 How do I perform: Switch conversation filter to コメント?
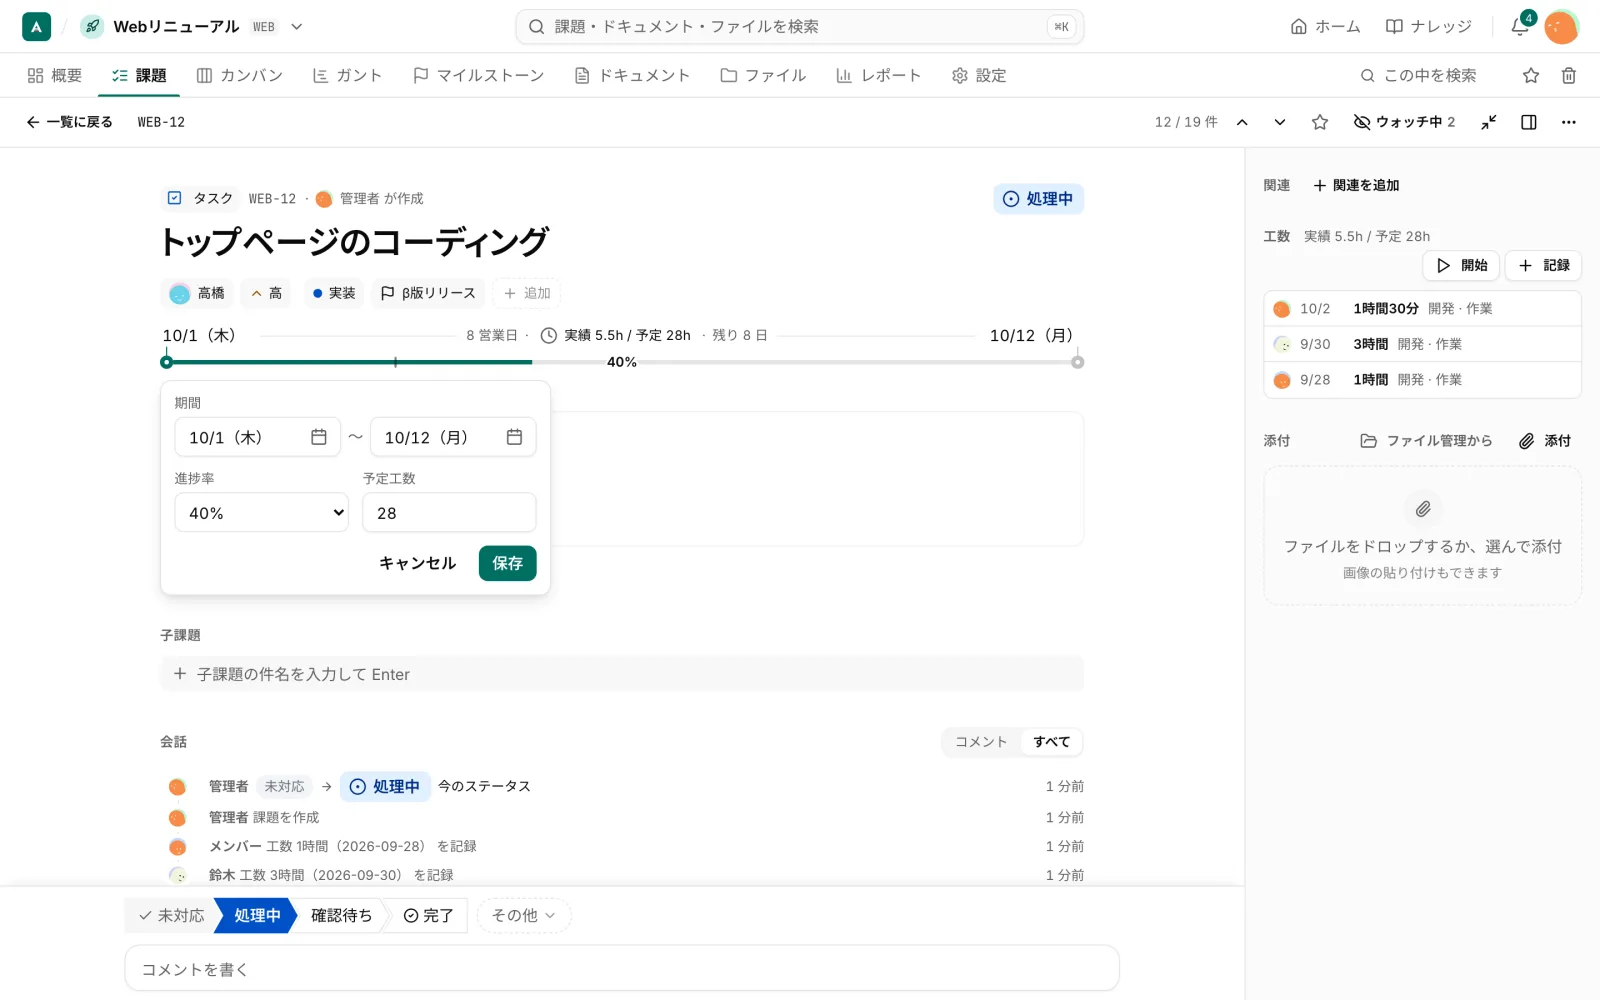(981, 742)
